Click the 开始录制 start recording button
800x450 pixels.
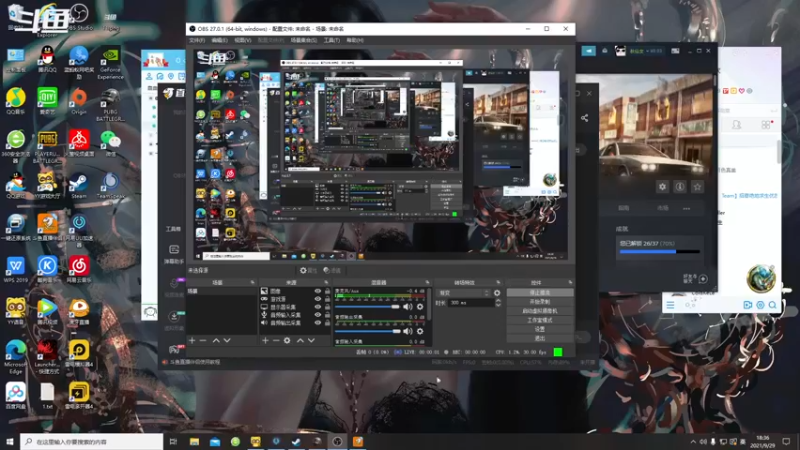[540, 302]
